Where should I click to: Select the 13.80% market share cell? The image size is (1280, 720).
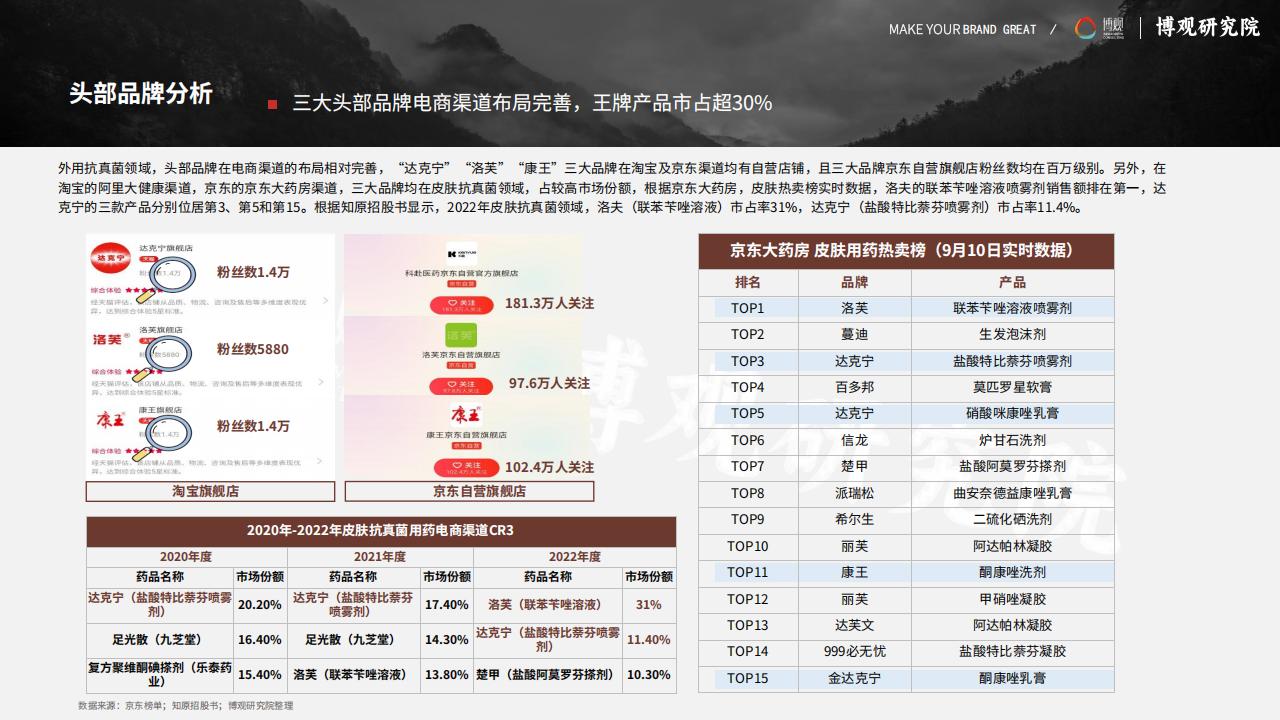coord(447,675)
